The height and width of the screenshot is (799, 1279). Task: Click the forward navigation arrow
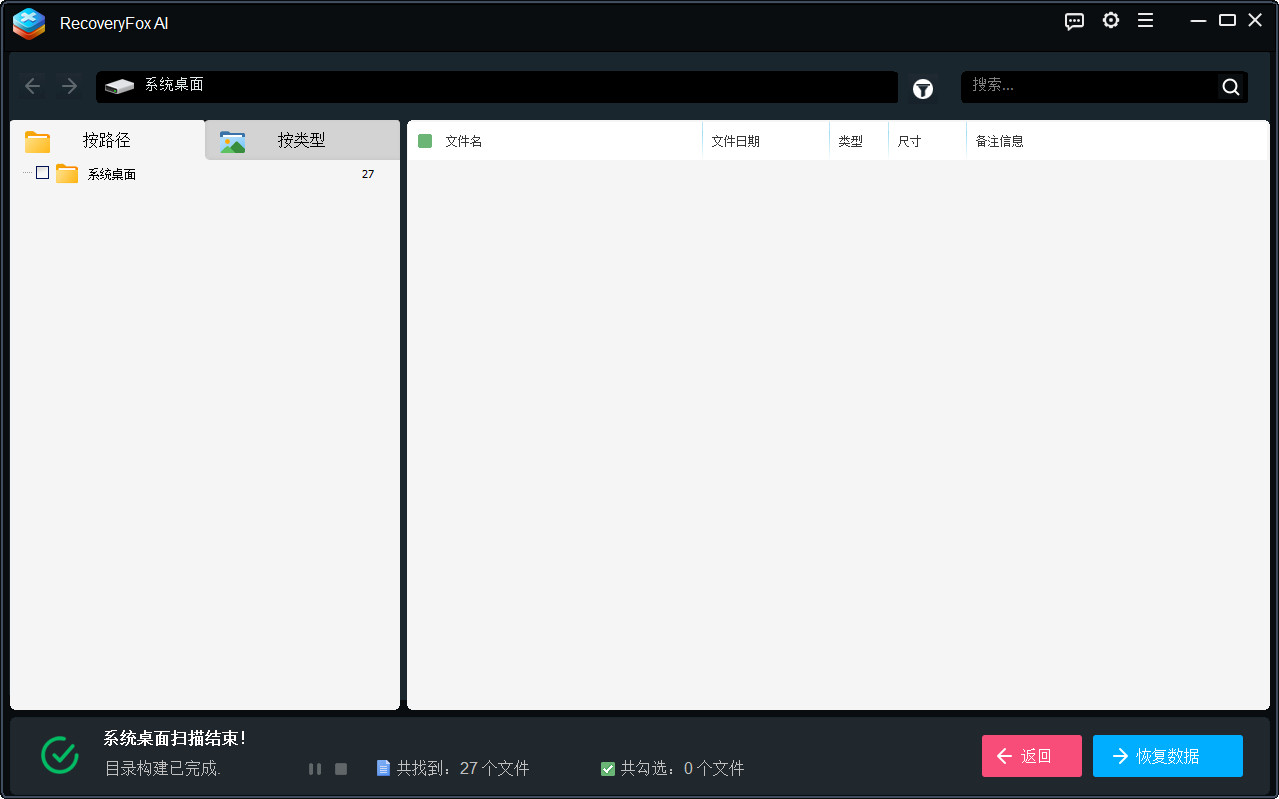68,86
